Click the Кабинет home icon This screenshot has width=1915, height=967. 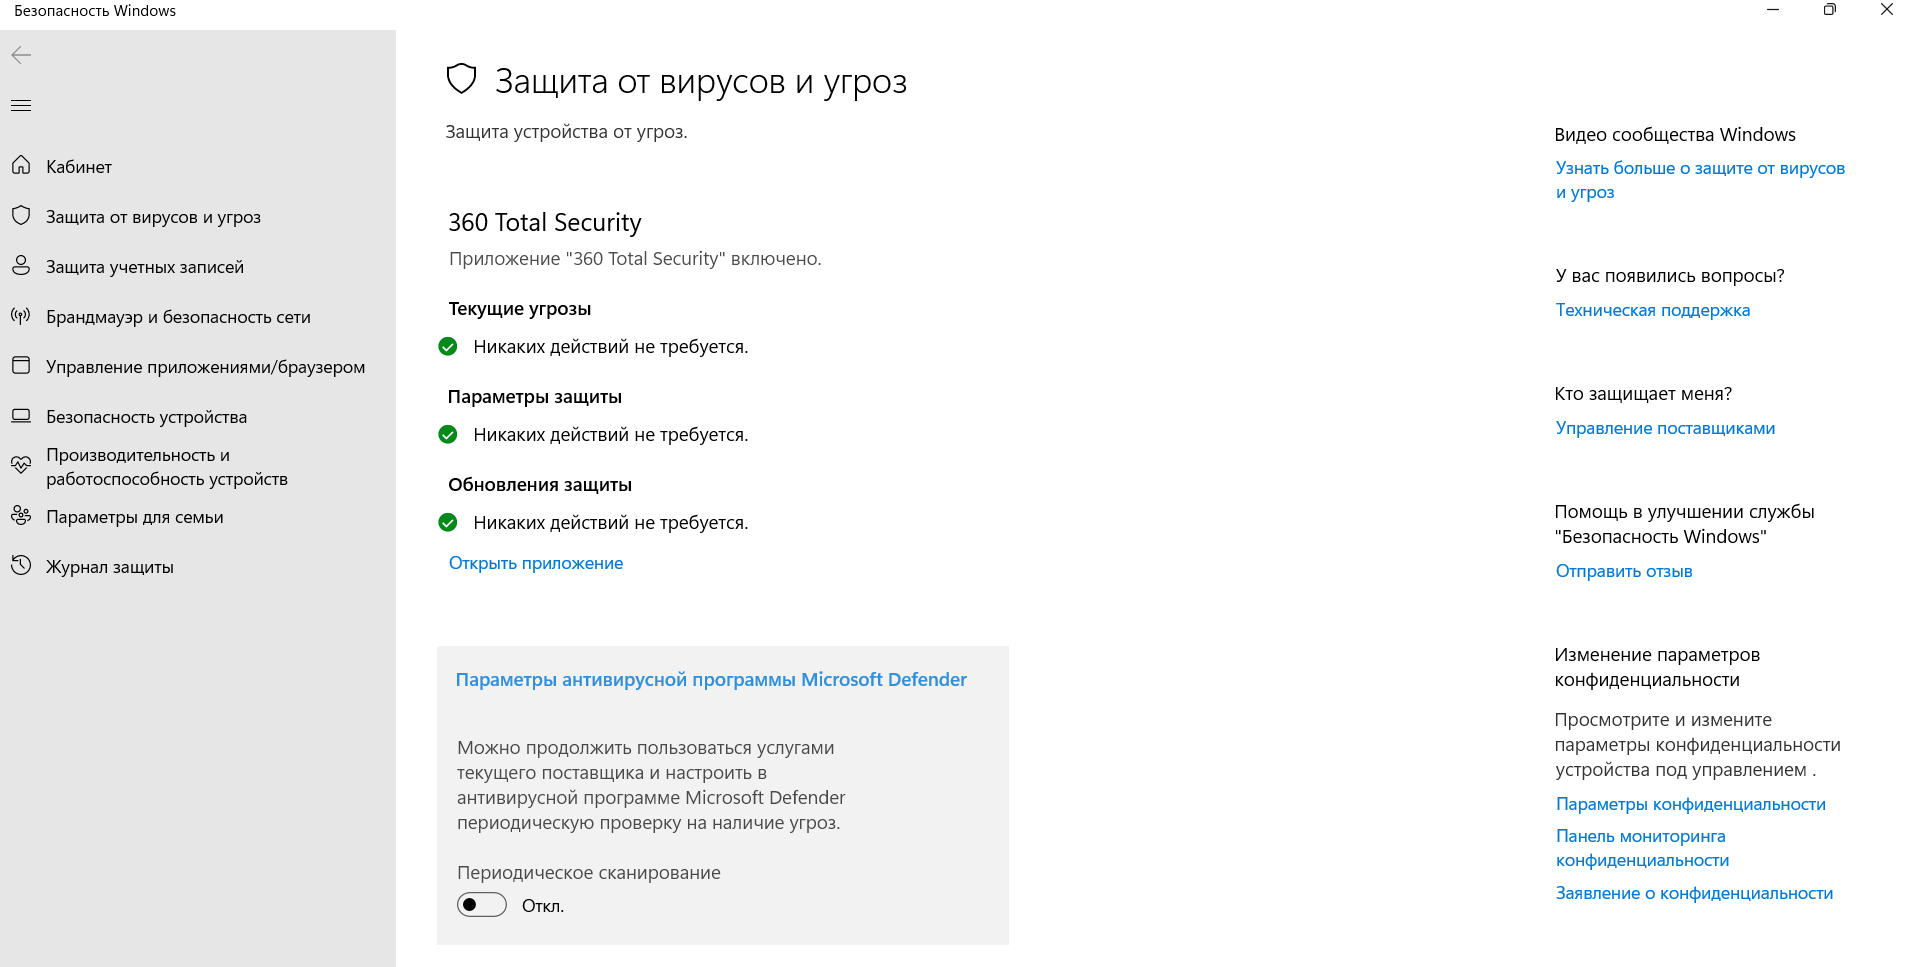click(x=21, y=165)
